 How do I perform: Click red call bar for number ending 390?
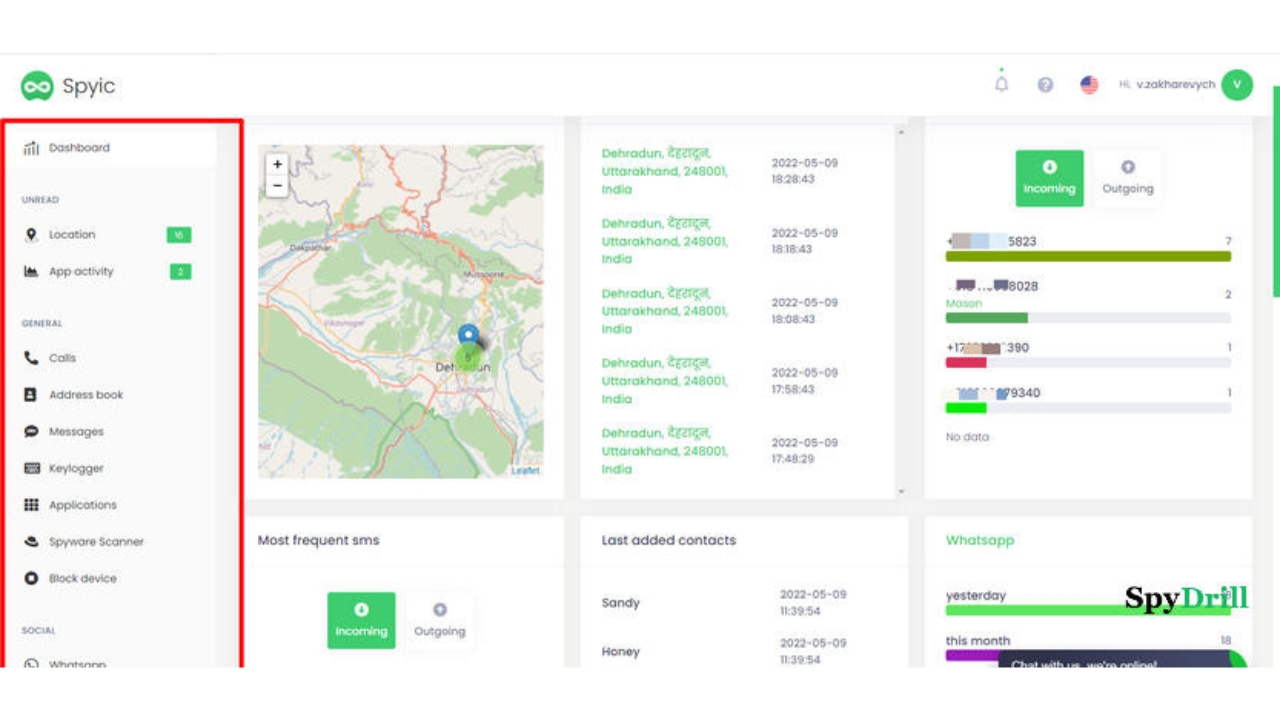coord(966,362)
